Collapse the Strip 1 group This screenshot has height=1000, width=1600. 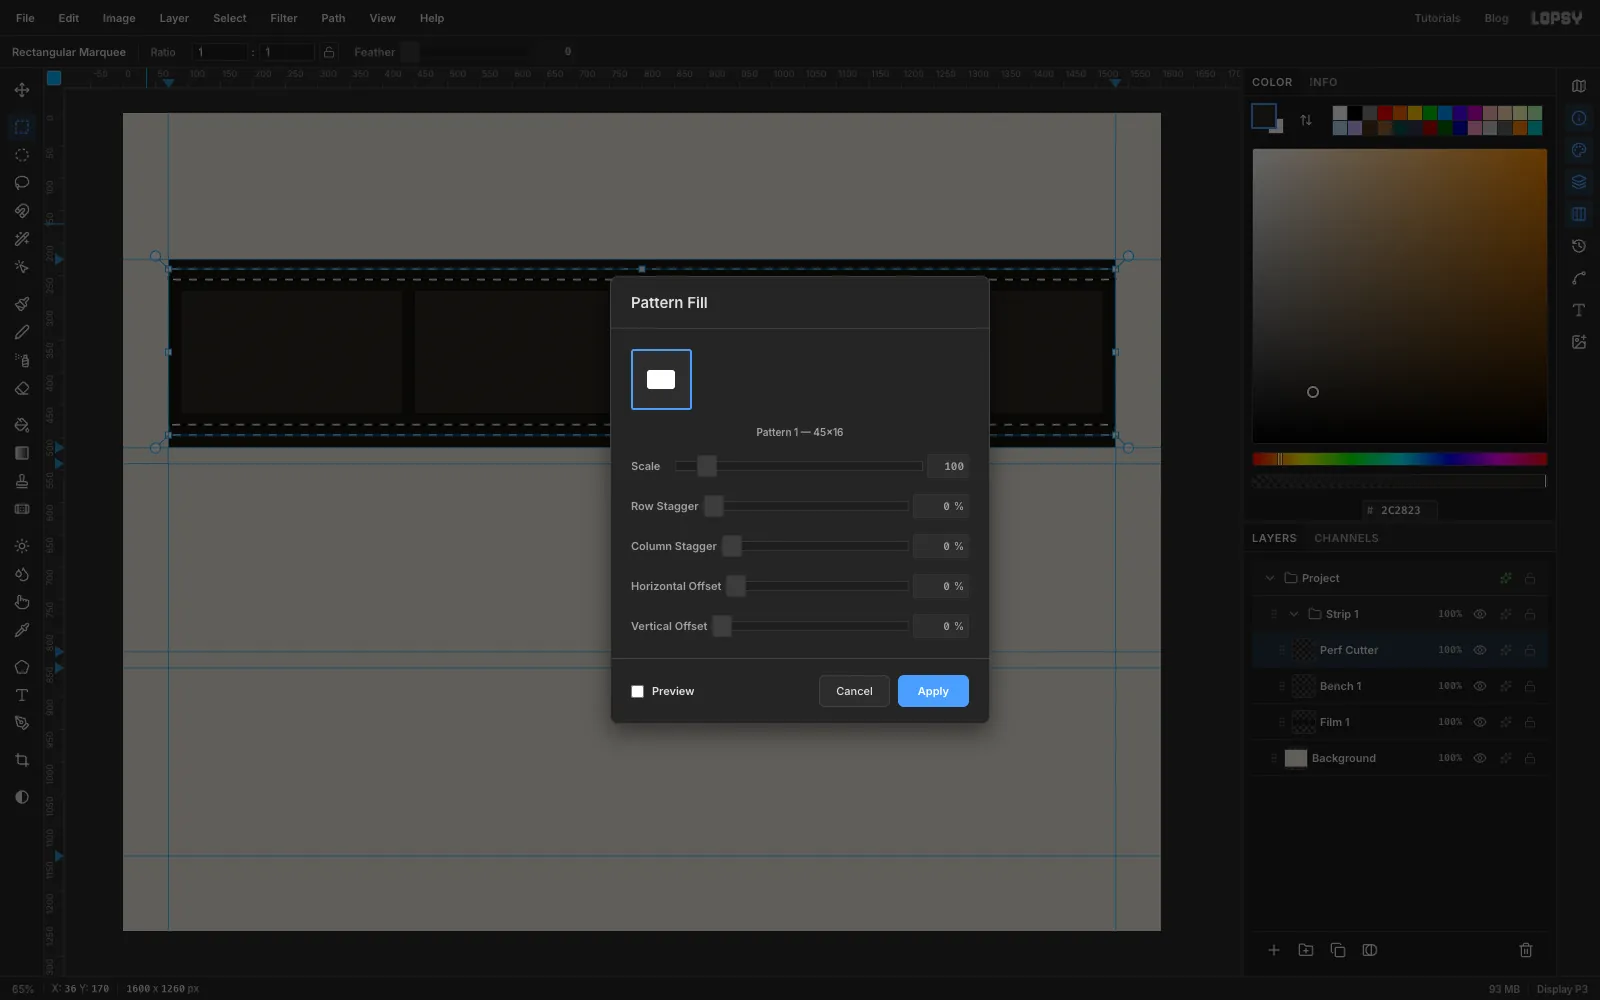[x=1294, y=614]
